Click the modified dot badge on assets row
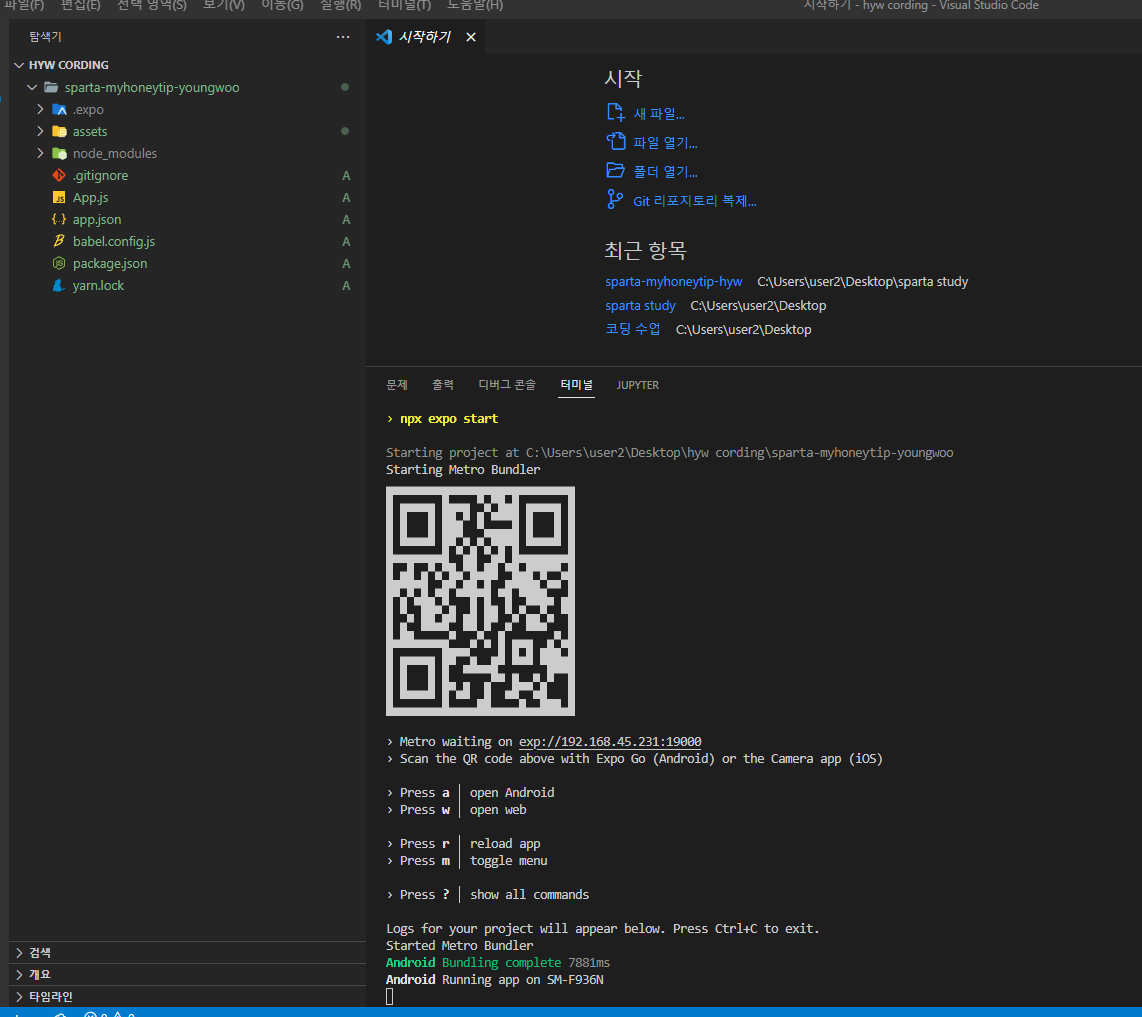The height and width of the screenshot is (1017, 1142). (x=345, y=131)
